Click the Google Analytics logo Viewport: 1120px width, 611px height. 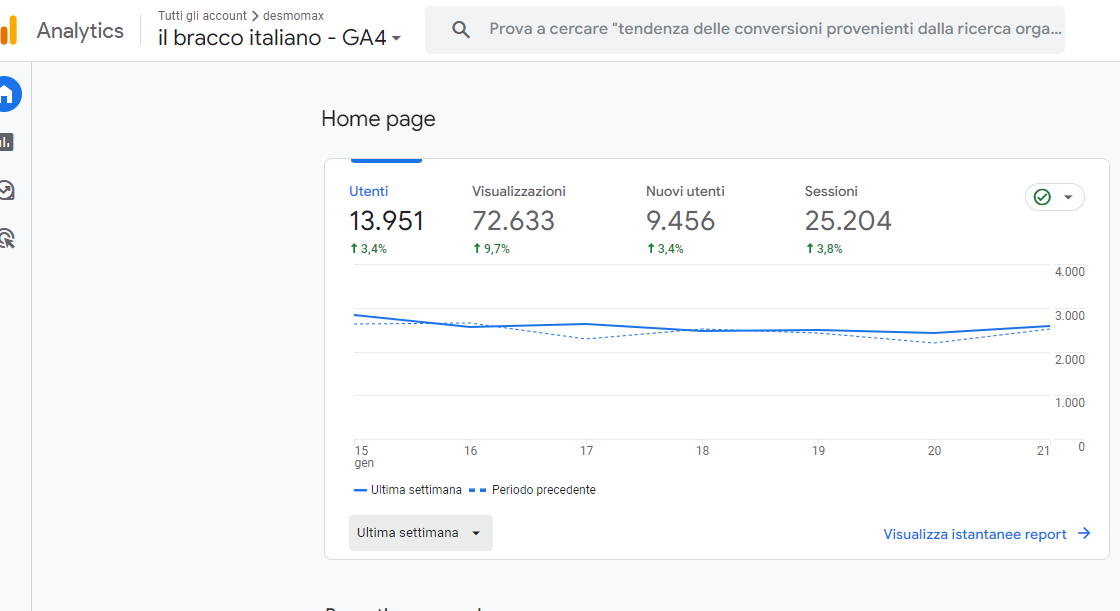8,31
